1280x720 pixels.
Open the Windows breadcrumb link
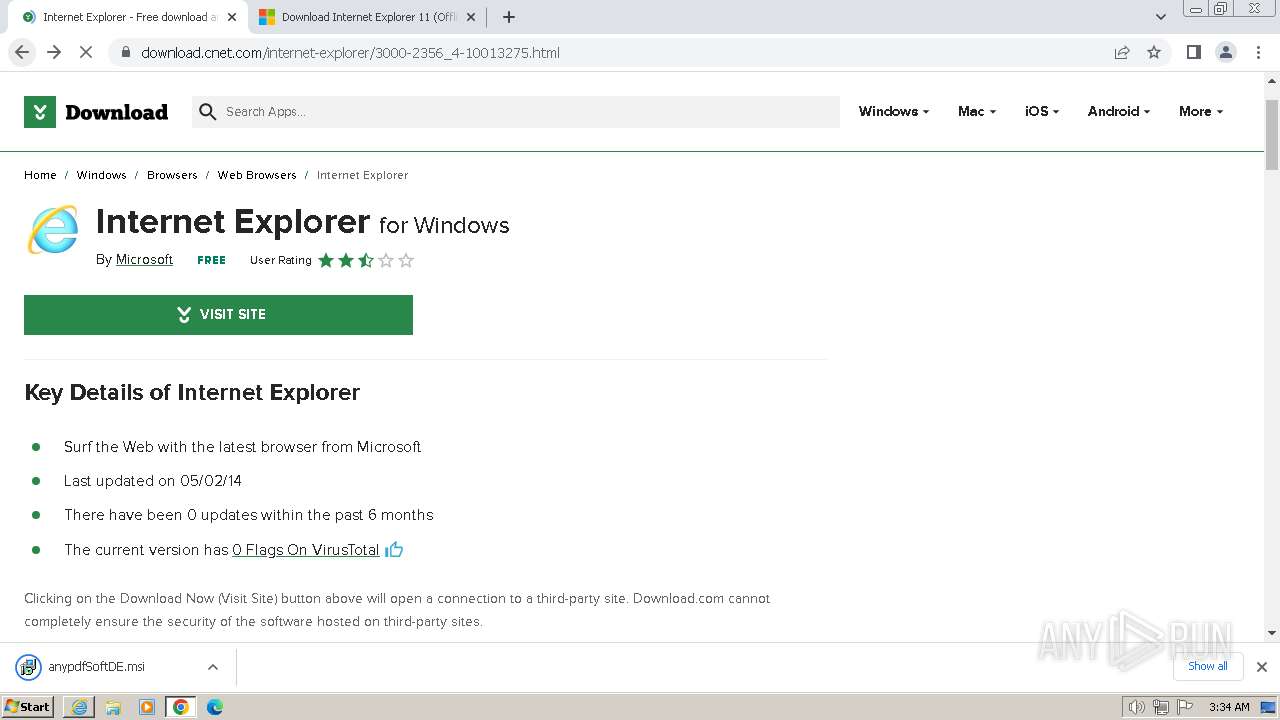coord(101,175)
